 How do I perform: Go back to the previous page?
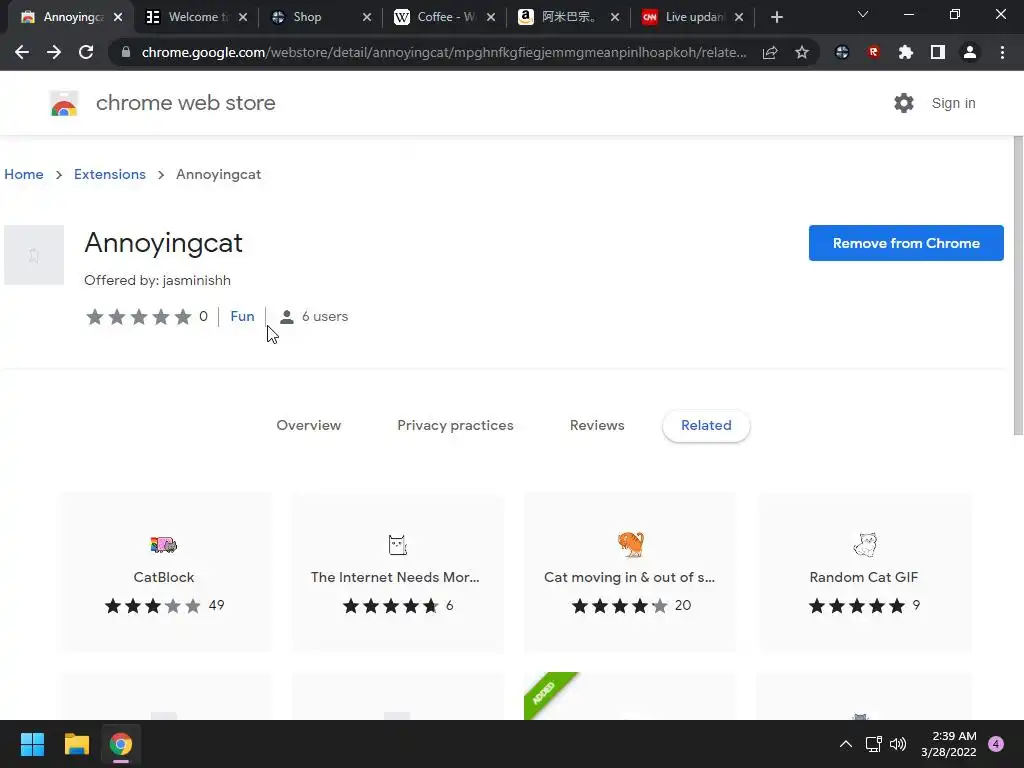(x=22, y=52)
